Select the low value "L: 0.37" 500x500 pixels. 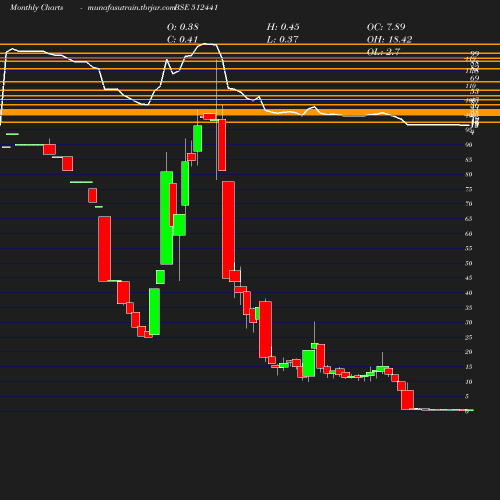282,39
